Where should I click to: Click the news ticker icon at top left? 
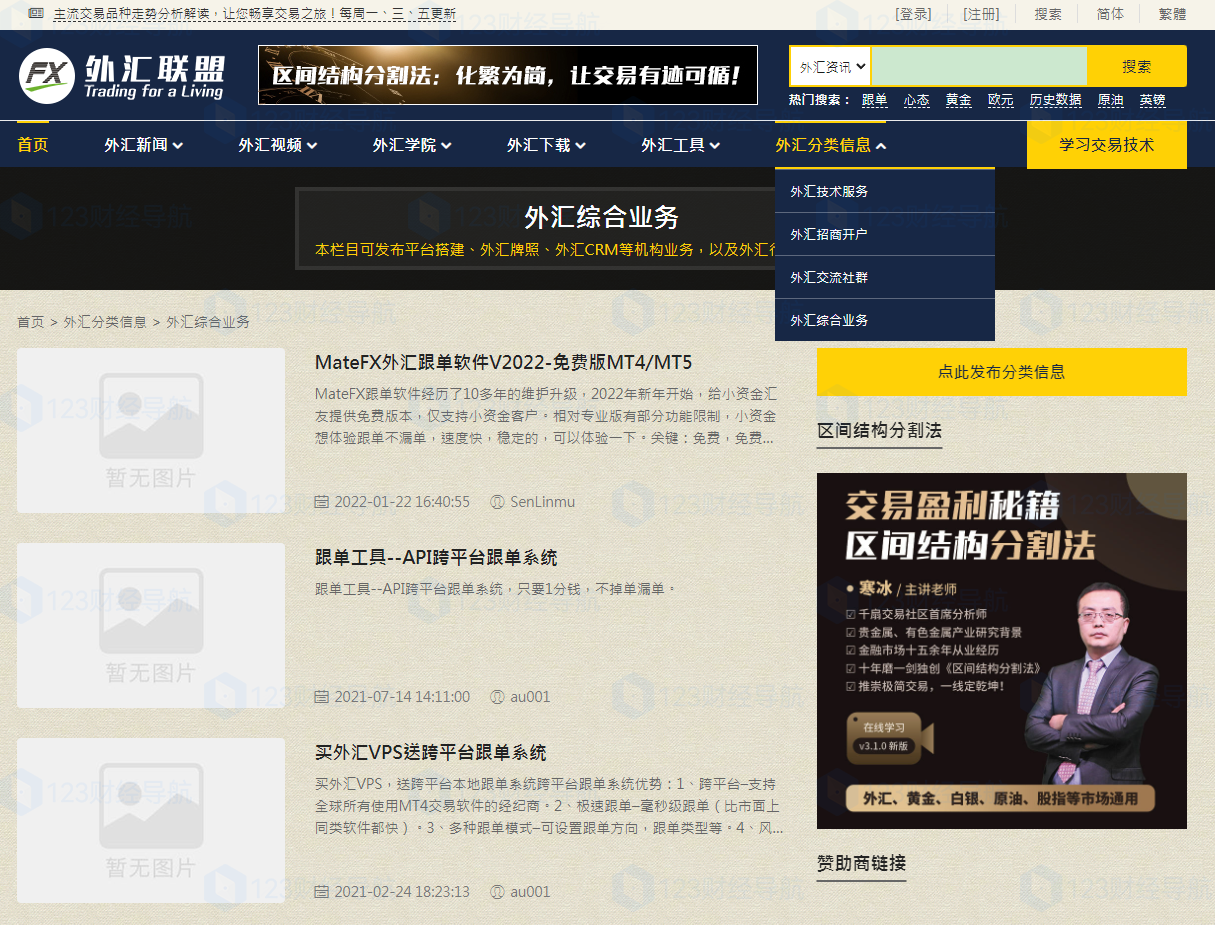point(36,14)
